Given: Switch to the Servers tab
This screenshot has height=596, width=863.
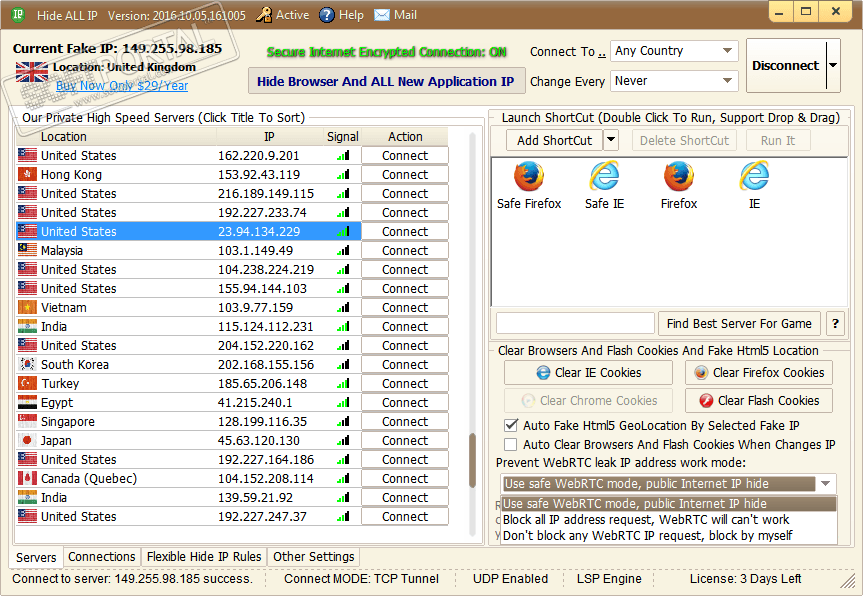Looking at the screenshot, I should click(36, 557).
